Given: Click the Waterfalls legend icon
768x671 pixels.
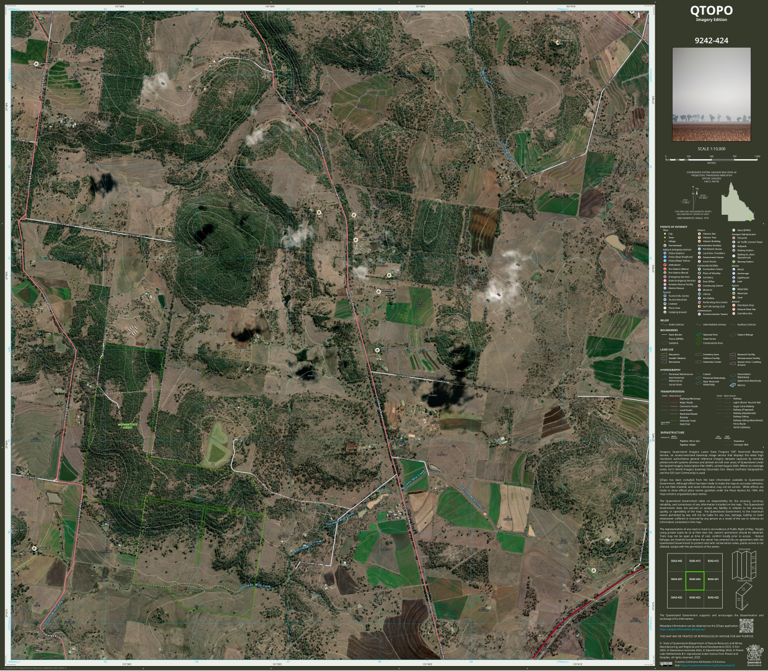Looking at the screenshot, I should 734,289.
